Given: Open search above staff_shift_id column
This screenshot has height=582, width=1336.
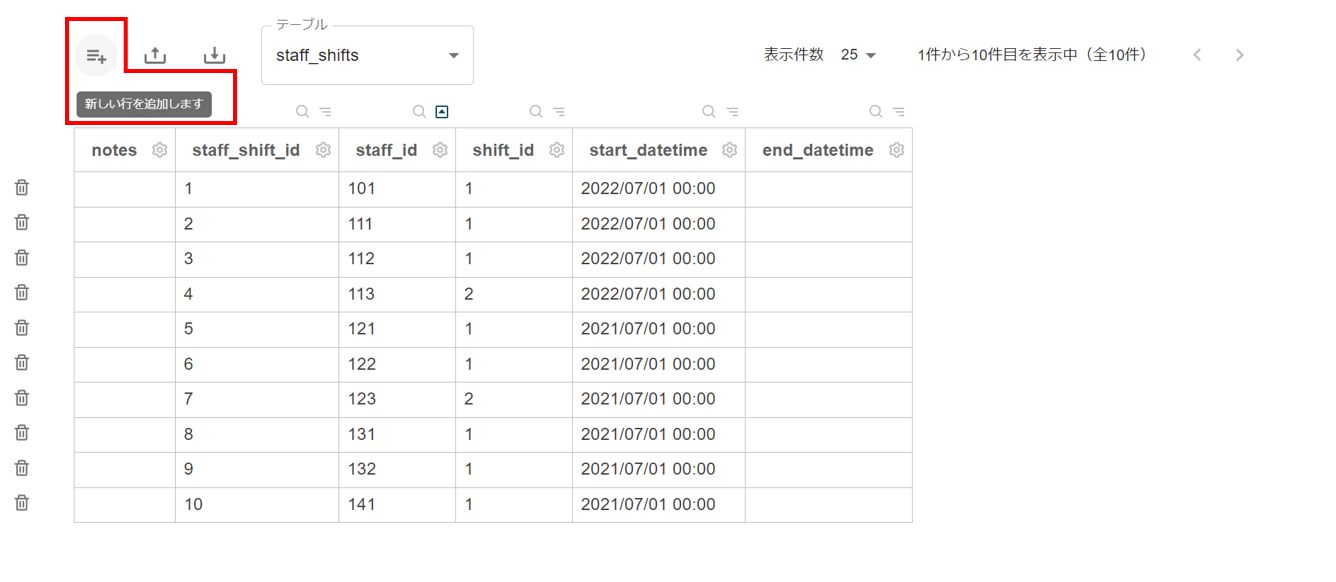Looking at the screenshot, I should point(302,112).
